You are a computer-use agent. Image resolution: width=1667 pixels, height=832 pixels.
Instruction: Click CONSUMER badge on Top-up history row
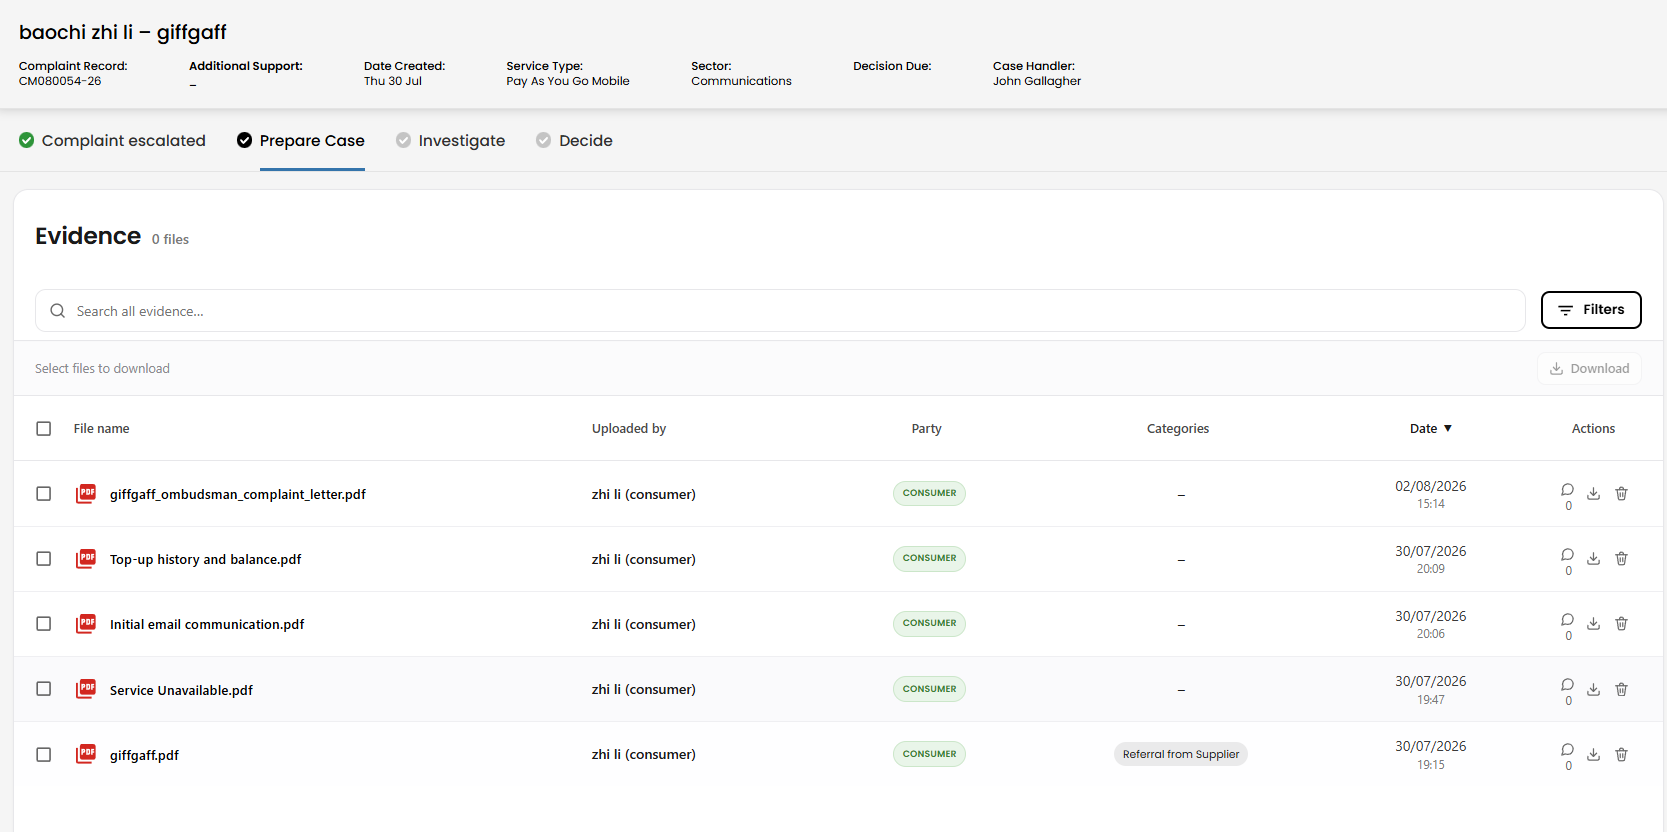click(929, 558)
